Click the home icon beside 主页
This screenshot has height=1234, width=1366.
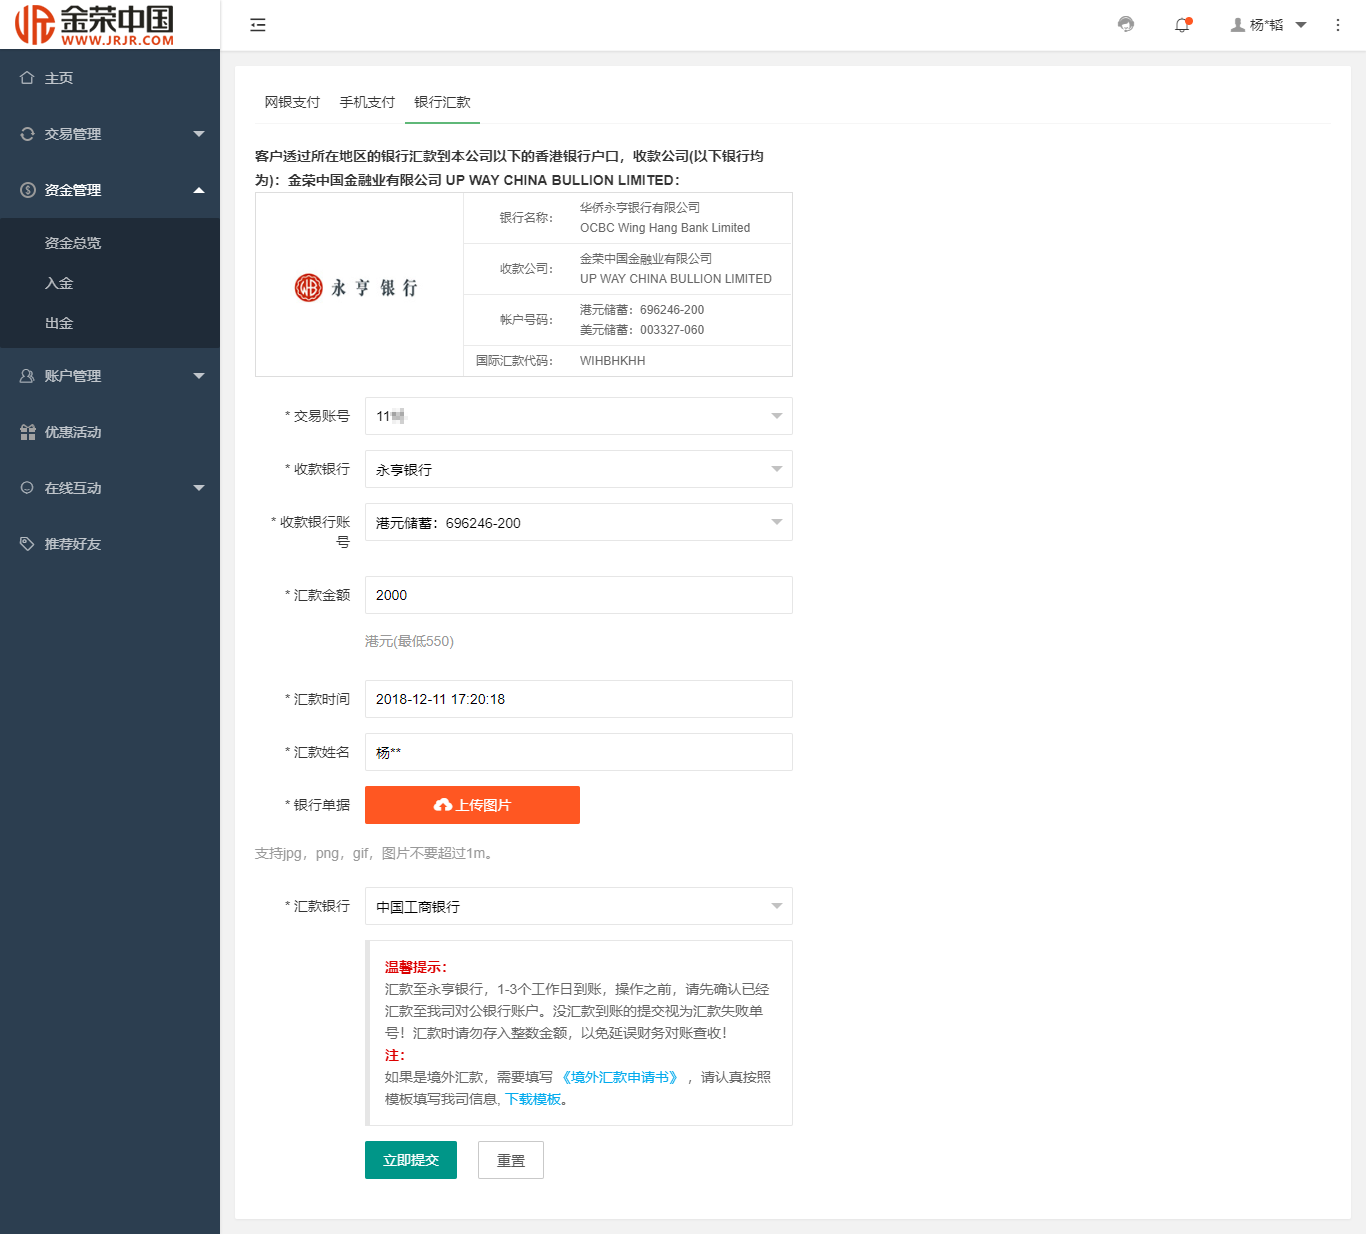pos(27,77)
